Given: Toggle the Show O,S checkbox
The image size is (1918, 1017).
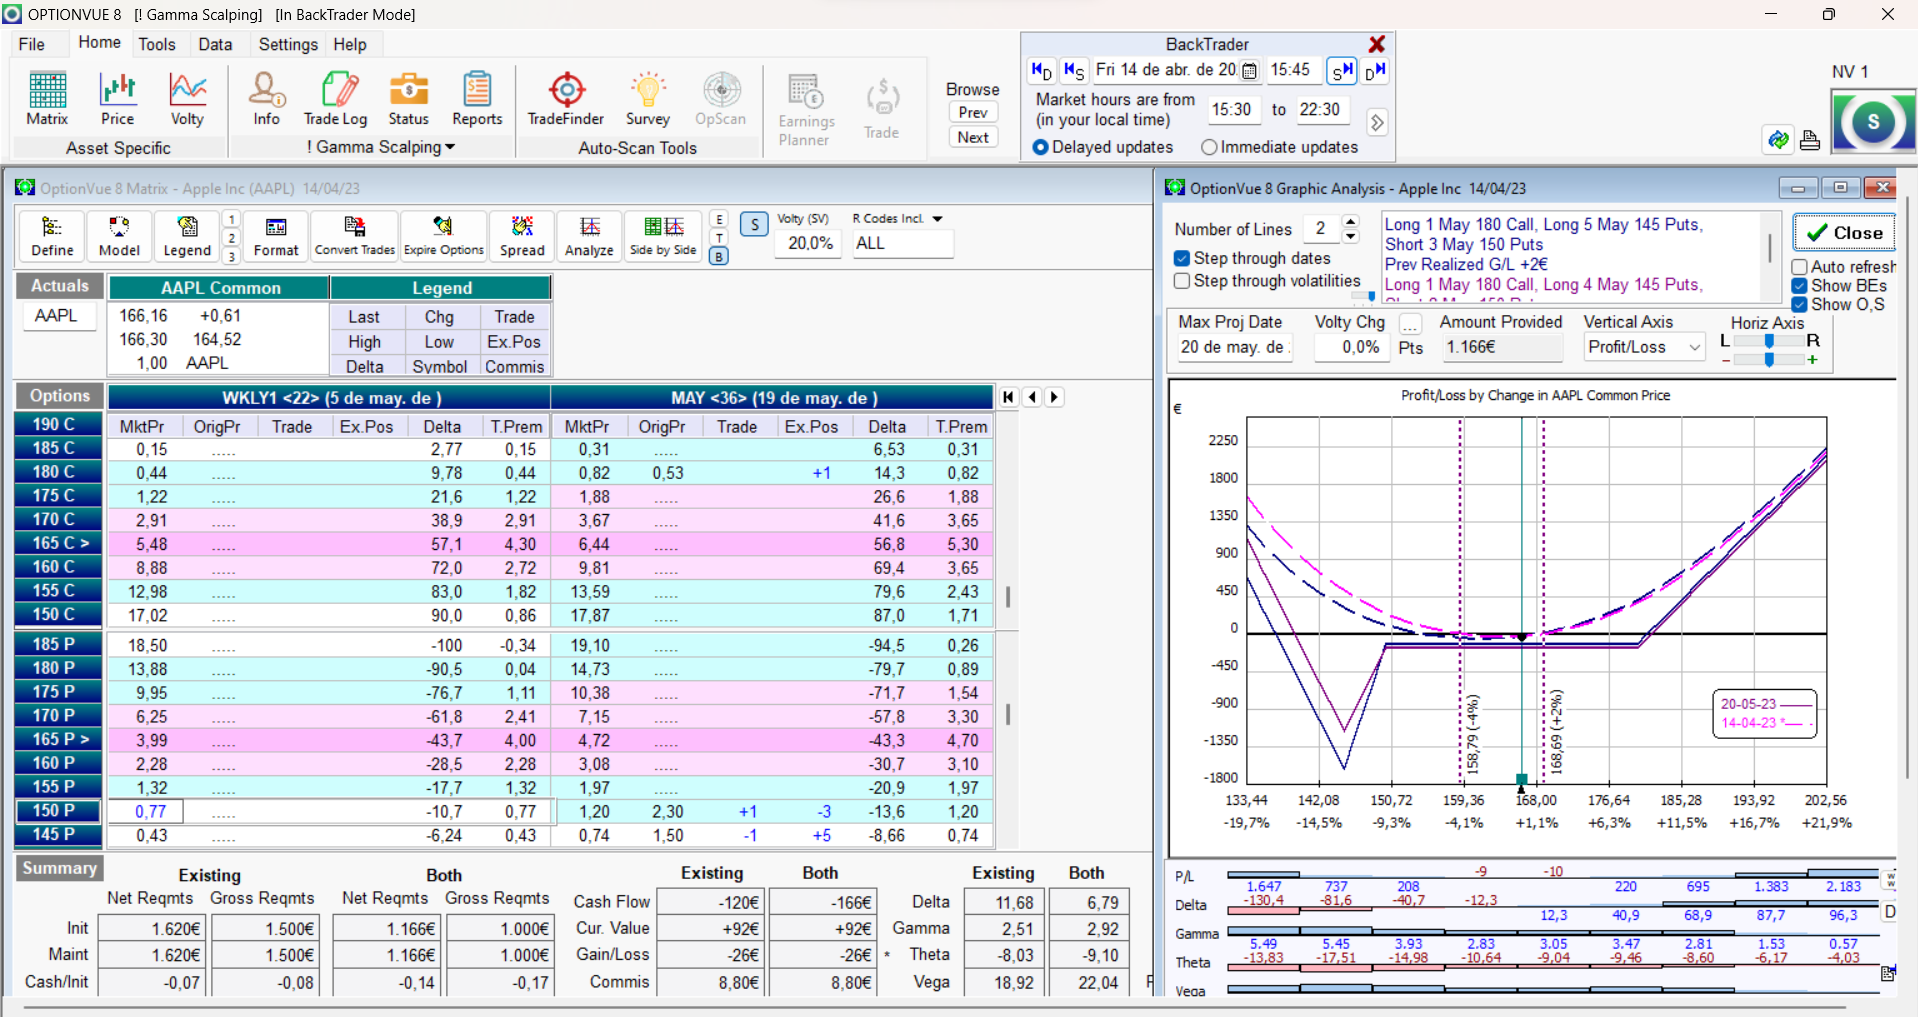Looking at the screenshot, I should (x=1799, y=305).
